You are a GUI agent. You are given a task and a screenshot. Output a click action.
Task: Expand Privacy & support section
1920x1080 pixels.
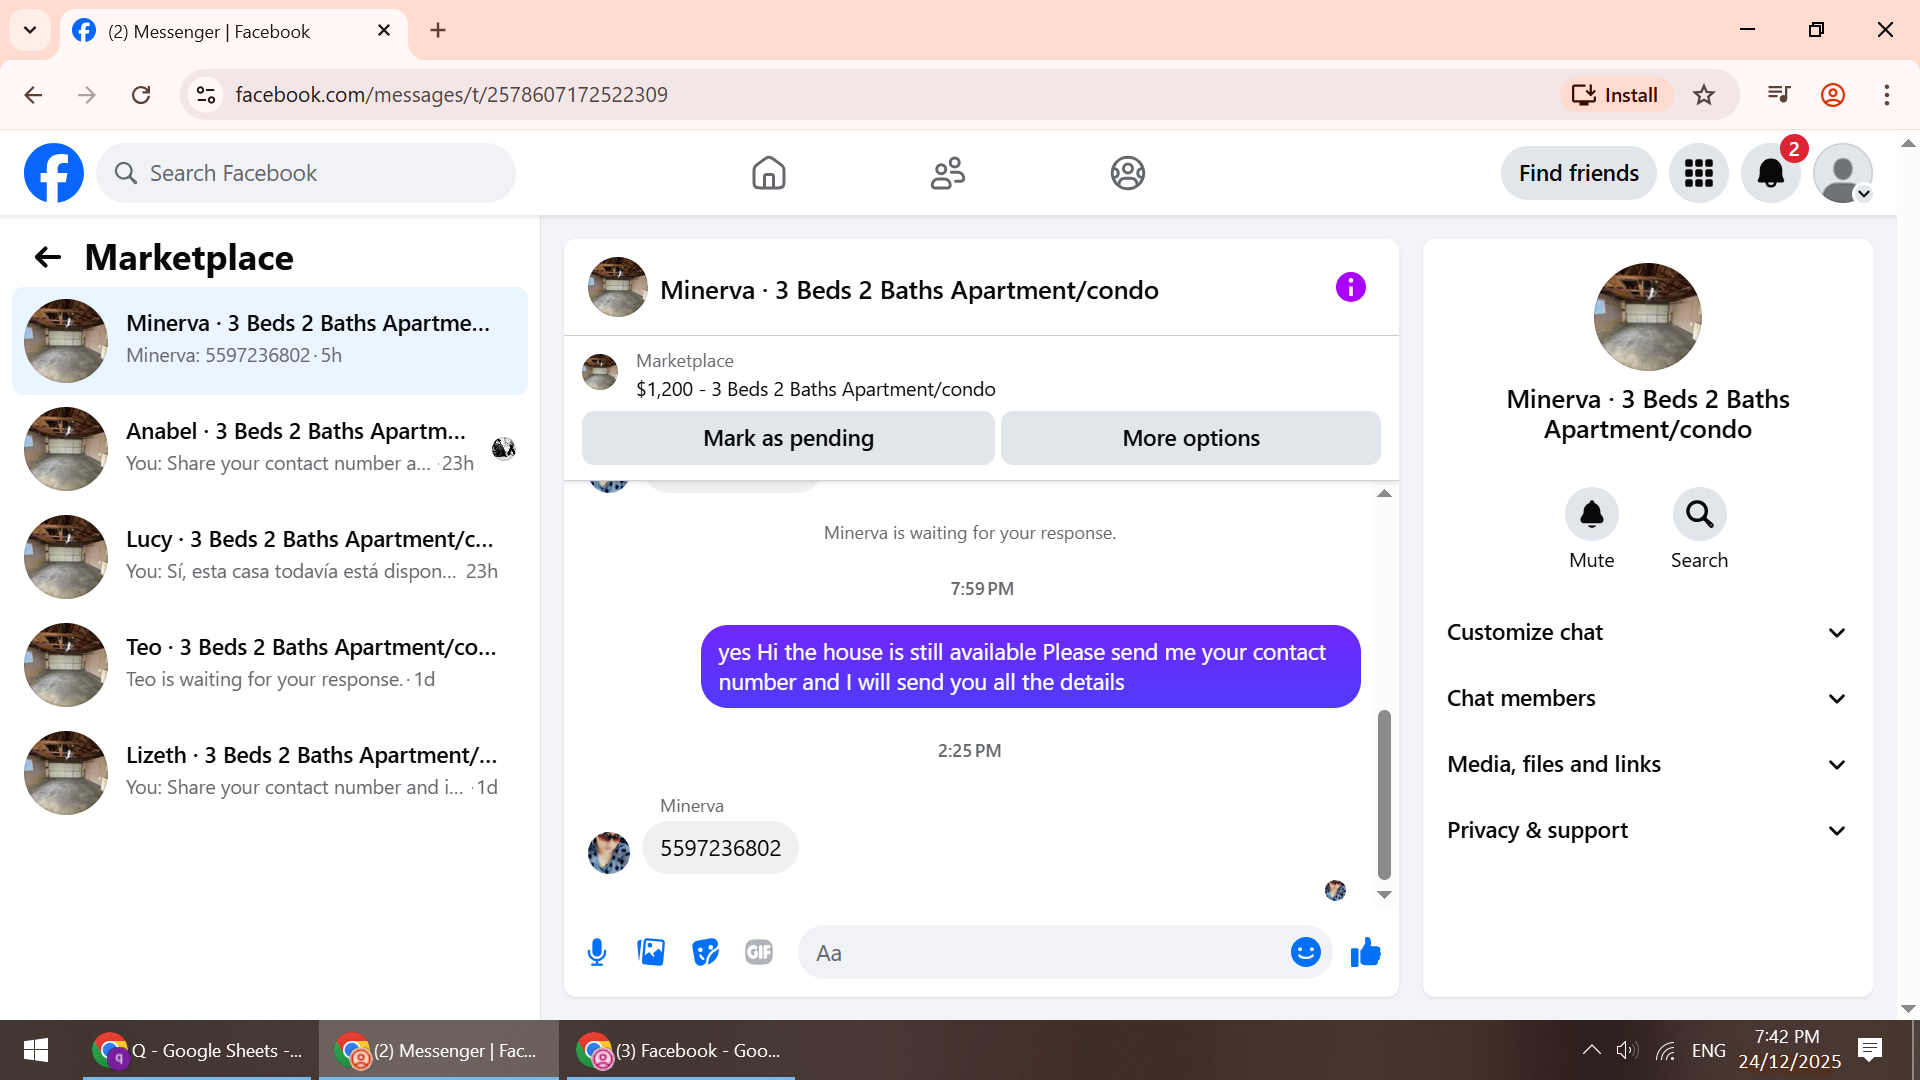point(1646,831)
